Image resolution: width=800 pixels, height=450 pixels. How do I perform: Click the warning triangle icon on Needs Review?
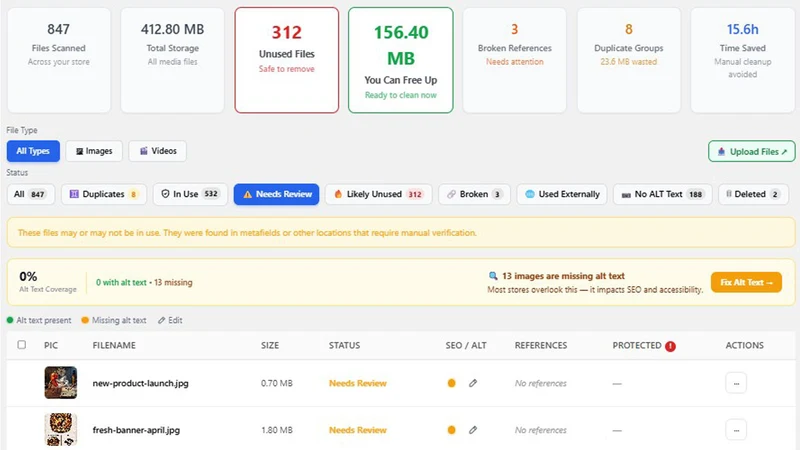(x=247, y=194)
